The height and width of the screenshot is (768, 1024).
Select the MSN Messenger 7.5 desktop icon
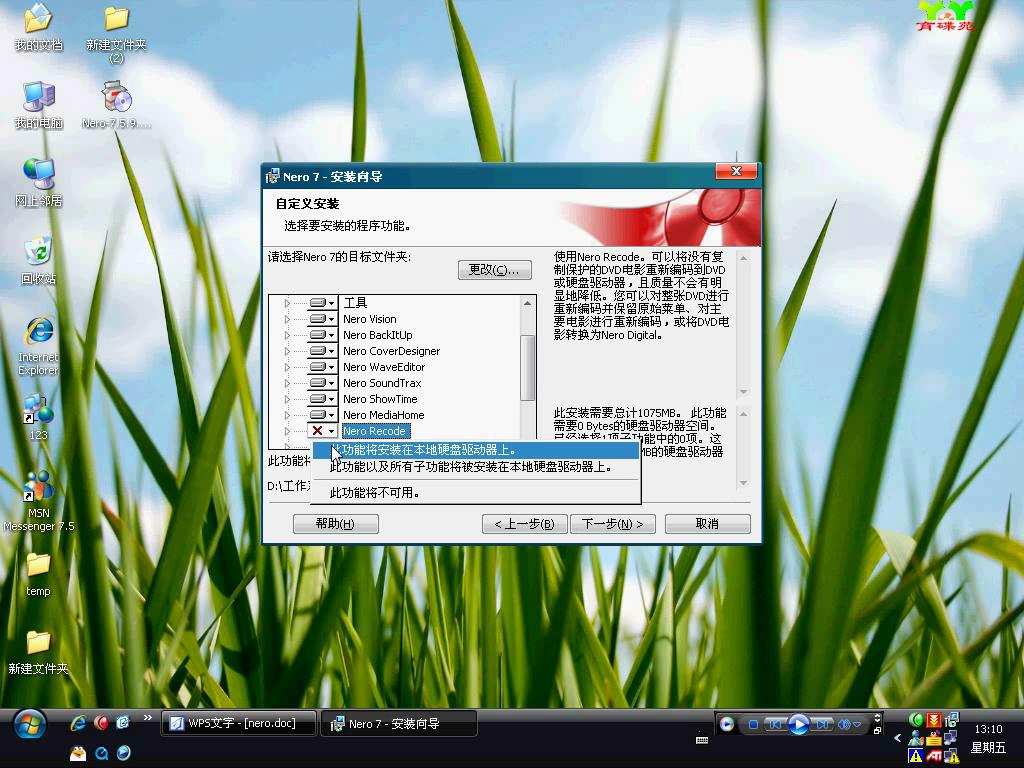(x=39, y=502)
